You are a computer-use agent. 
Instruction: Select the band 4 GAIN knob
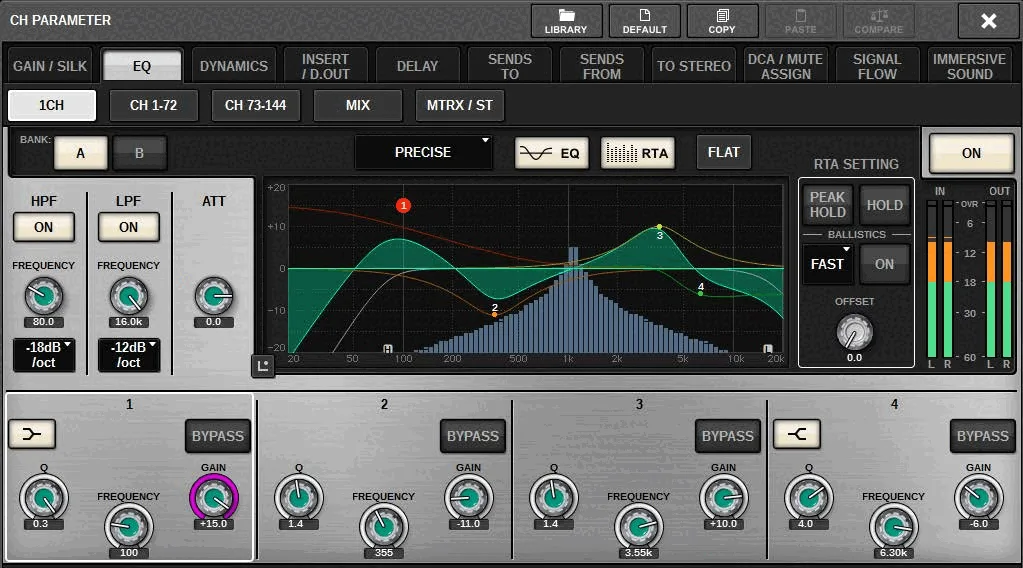coord(979,499)
